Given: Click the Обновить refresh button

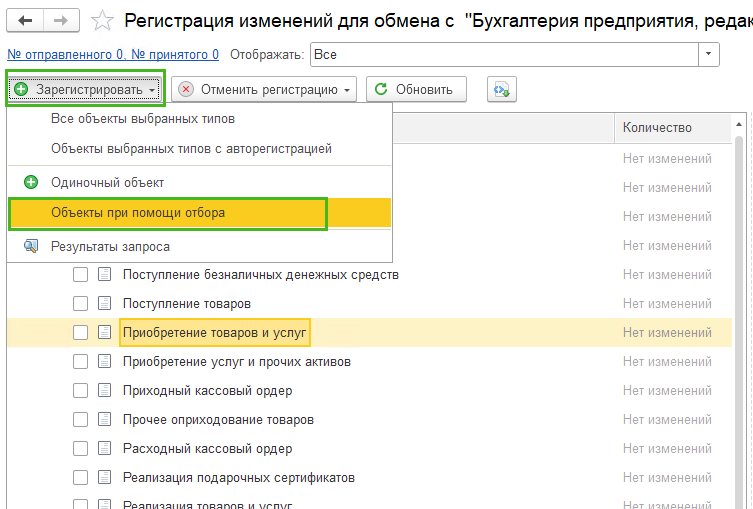Looking at the screenshot, I should pyautogui.click(x=416, y=89).
